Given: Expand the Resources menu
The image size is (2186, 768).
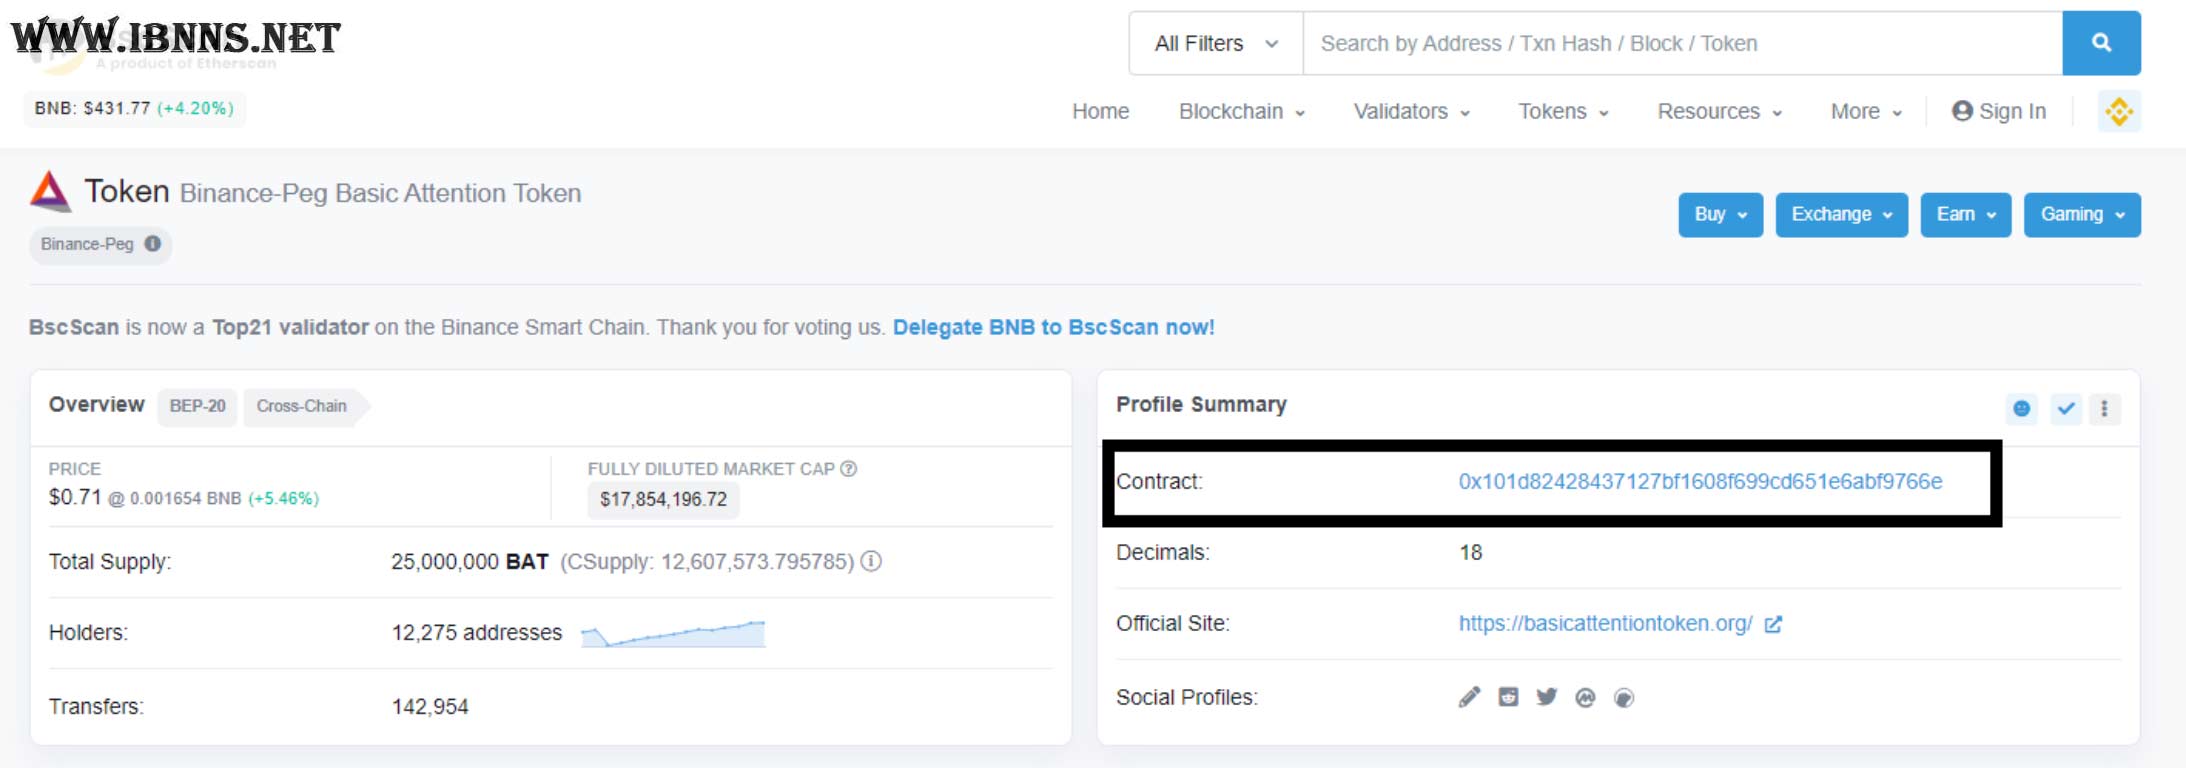Looking at the screenshot, I should pos(1719,111).
